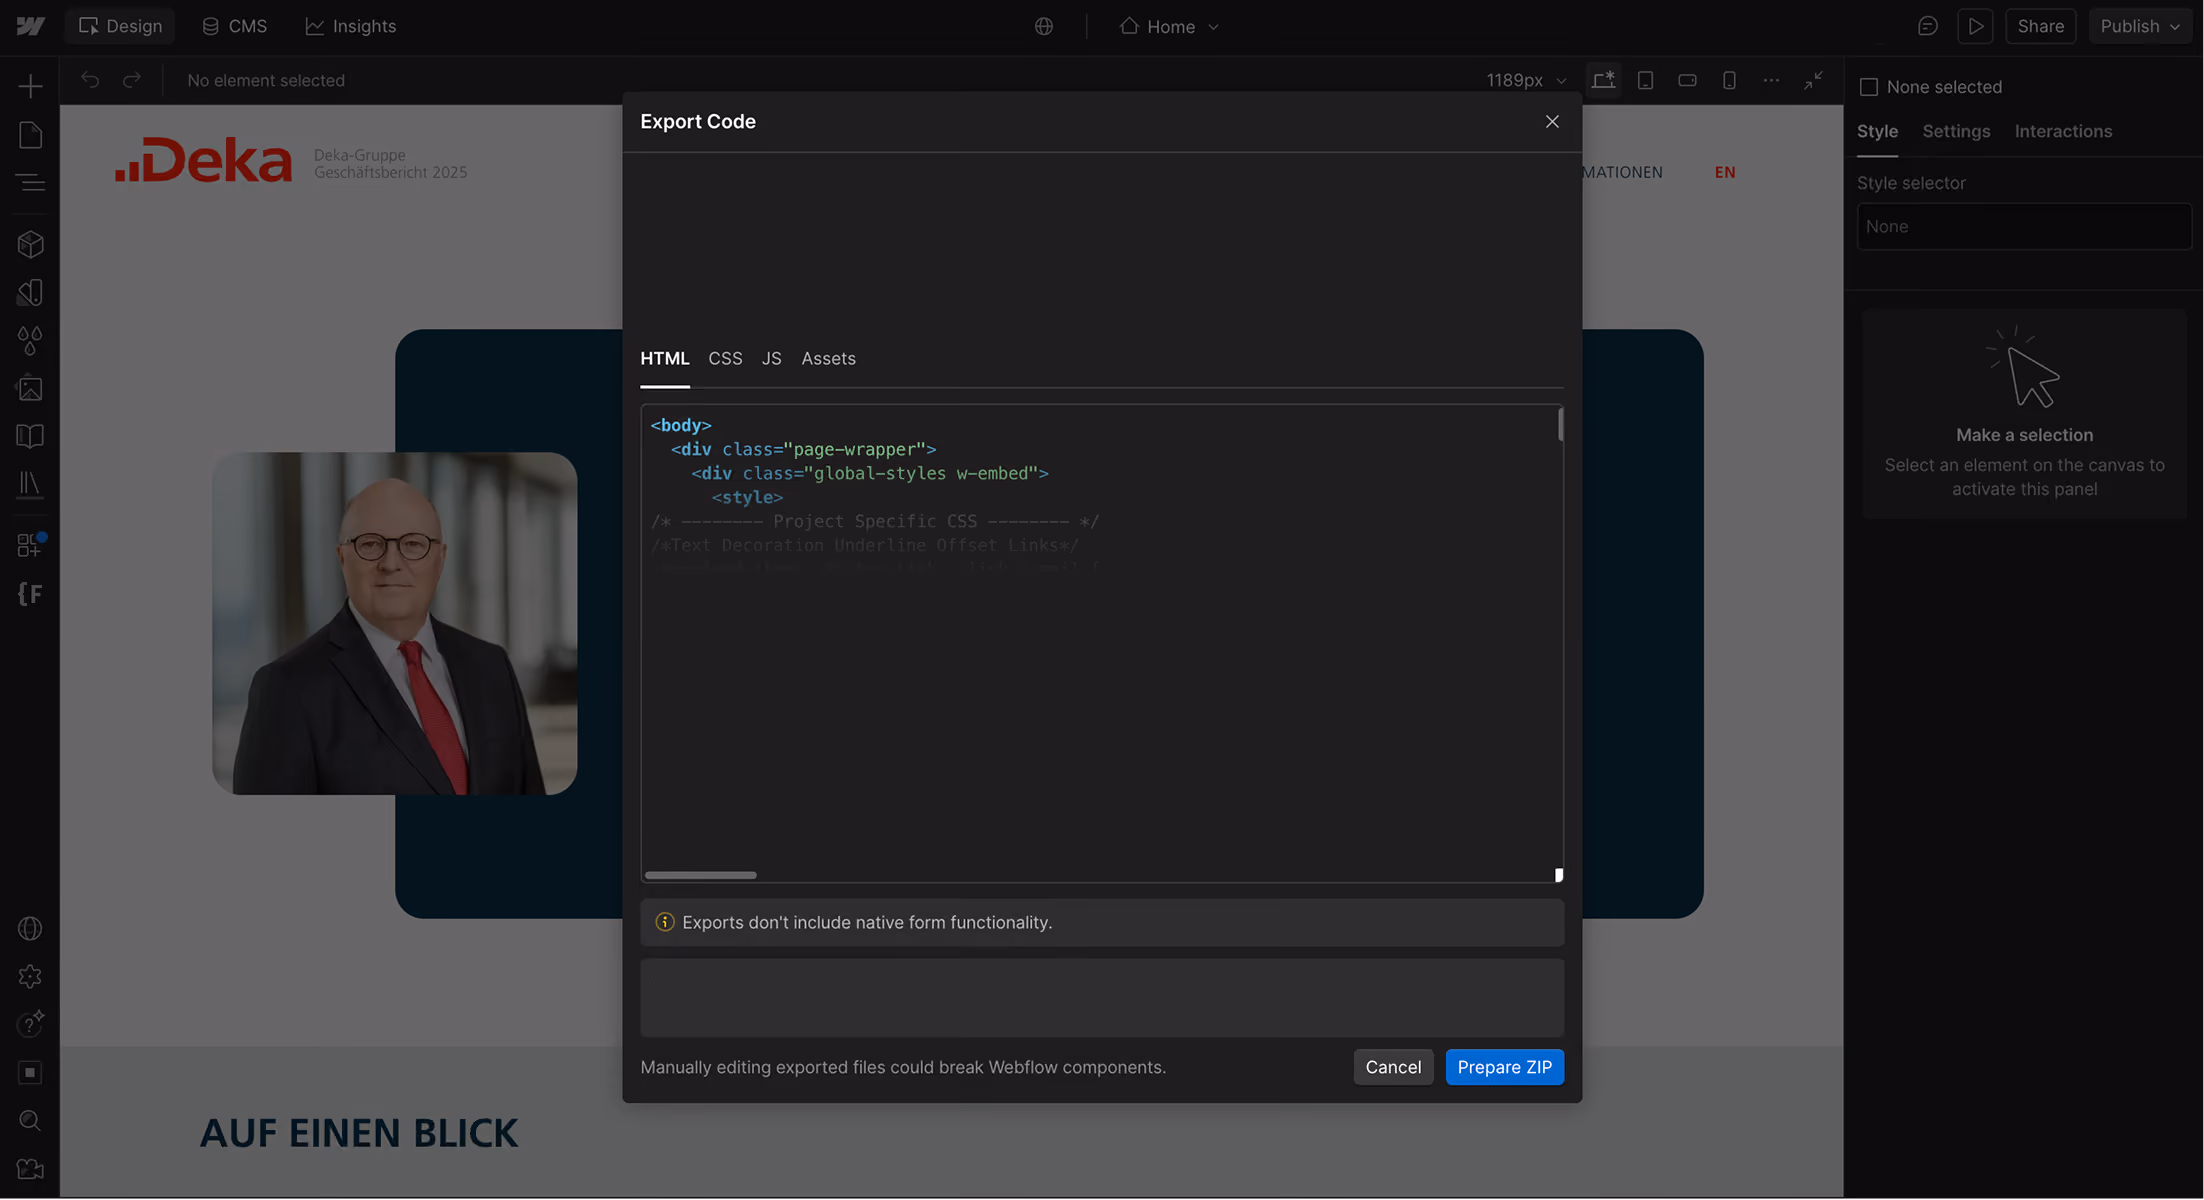Image resolution: width=2204 pixels, height=1200 pixels.
Task: Open the Publish dropdown
Action: pyautogui.click(x=2140, y=26)
